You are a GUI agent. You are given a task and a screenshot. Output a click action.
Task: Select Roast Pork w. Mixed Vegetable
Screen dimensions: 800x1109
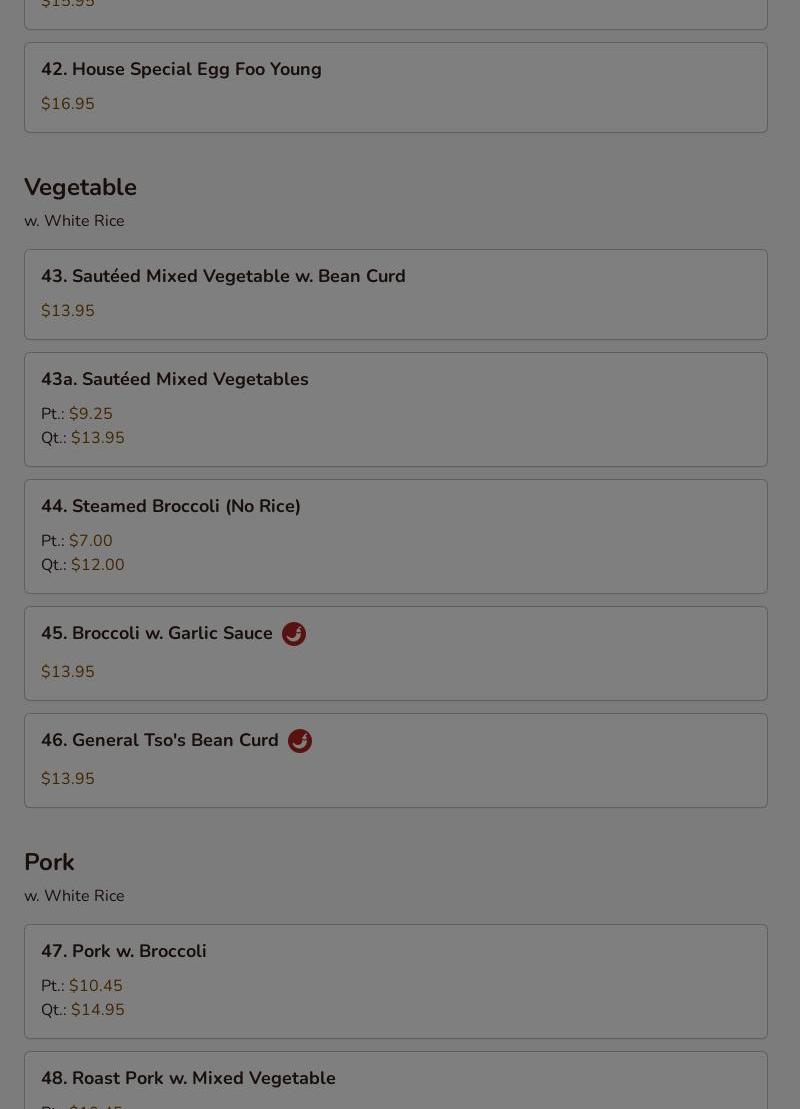click(x=188, y=1079)
